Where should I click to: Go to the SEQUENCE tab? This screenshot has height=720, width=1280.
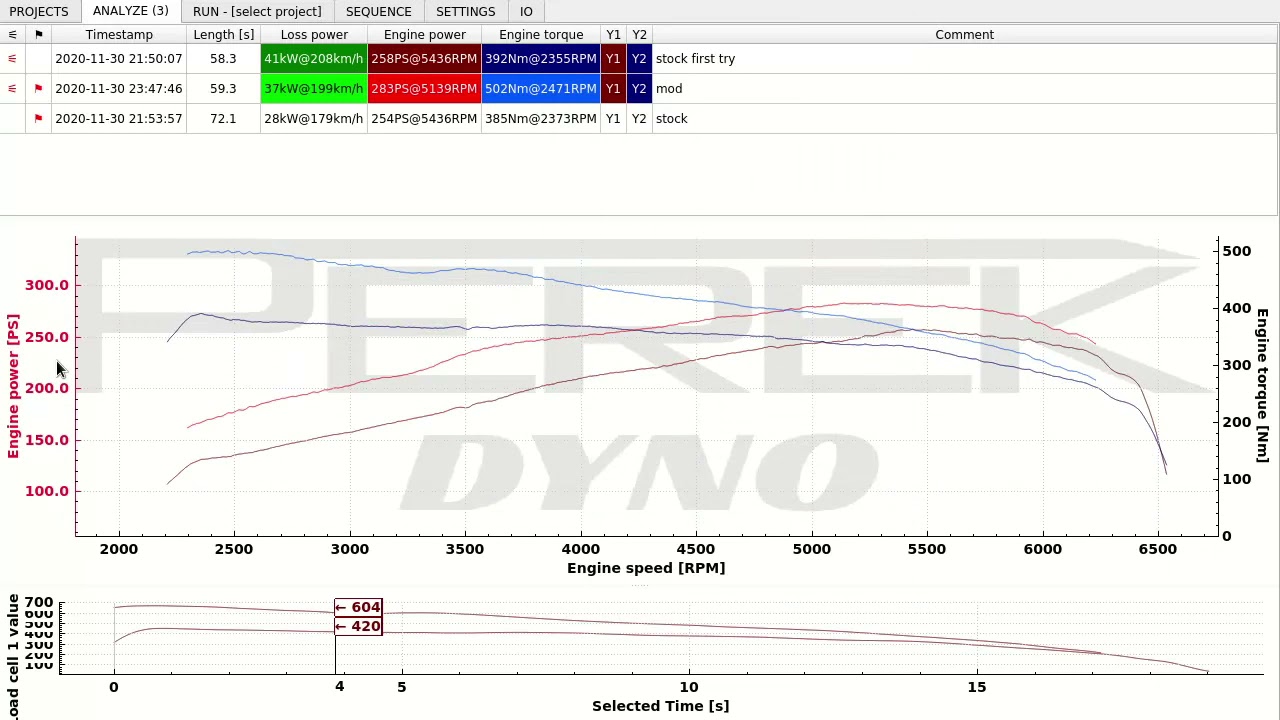[378, 11]
